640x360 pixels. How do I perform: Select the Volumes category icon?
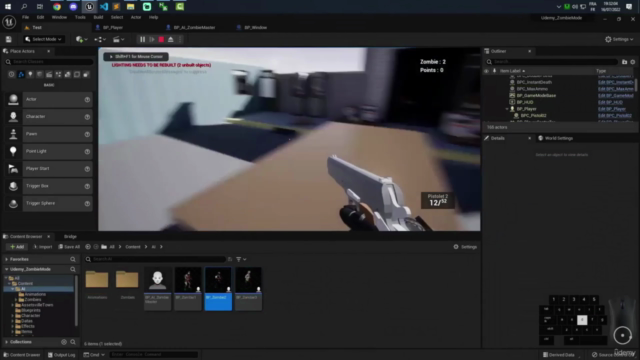coord(77,75)
